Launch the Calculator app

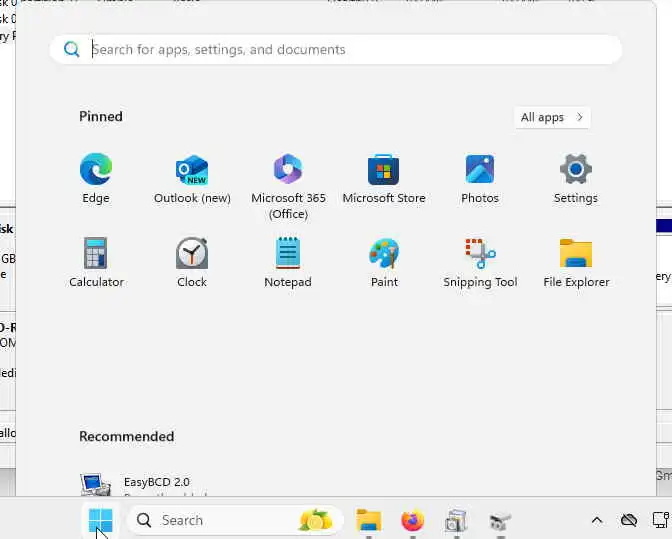[x=96, y=262]
